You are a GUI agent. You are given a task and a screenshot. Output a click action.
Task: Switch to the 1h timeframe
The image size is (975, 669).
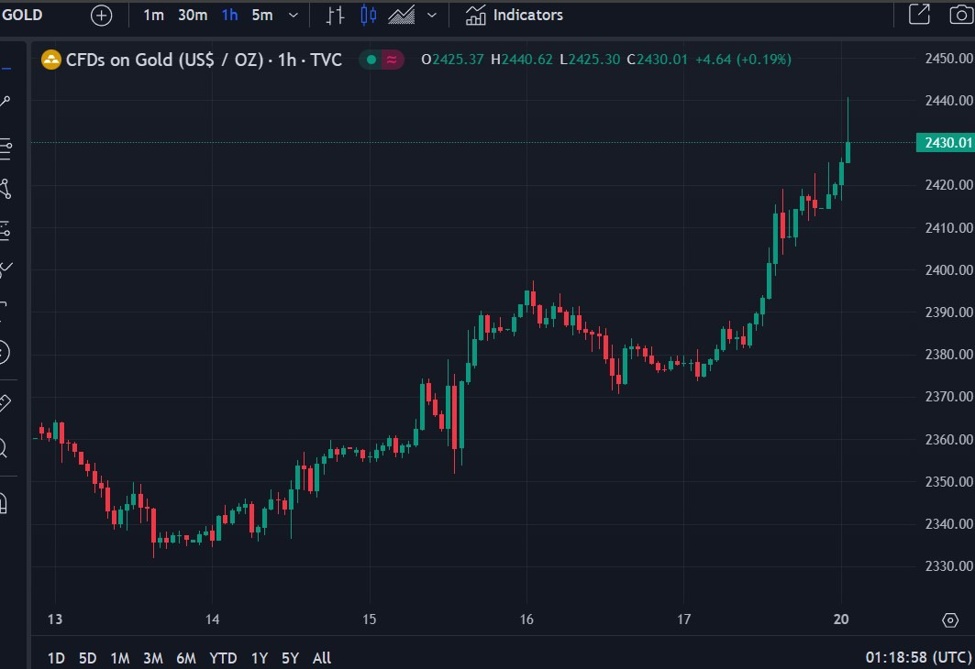tap(229, 15)
